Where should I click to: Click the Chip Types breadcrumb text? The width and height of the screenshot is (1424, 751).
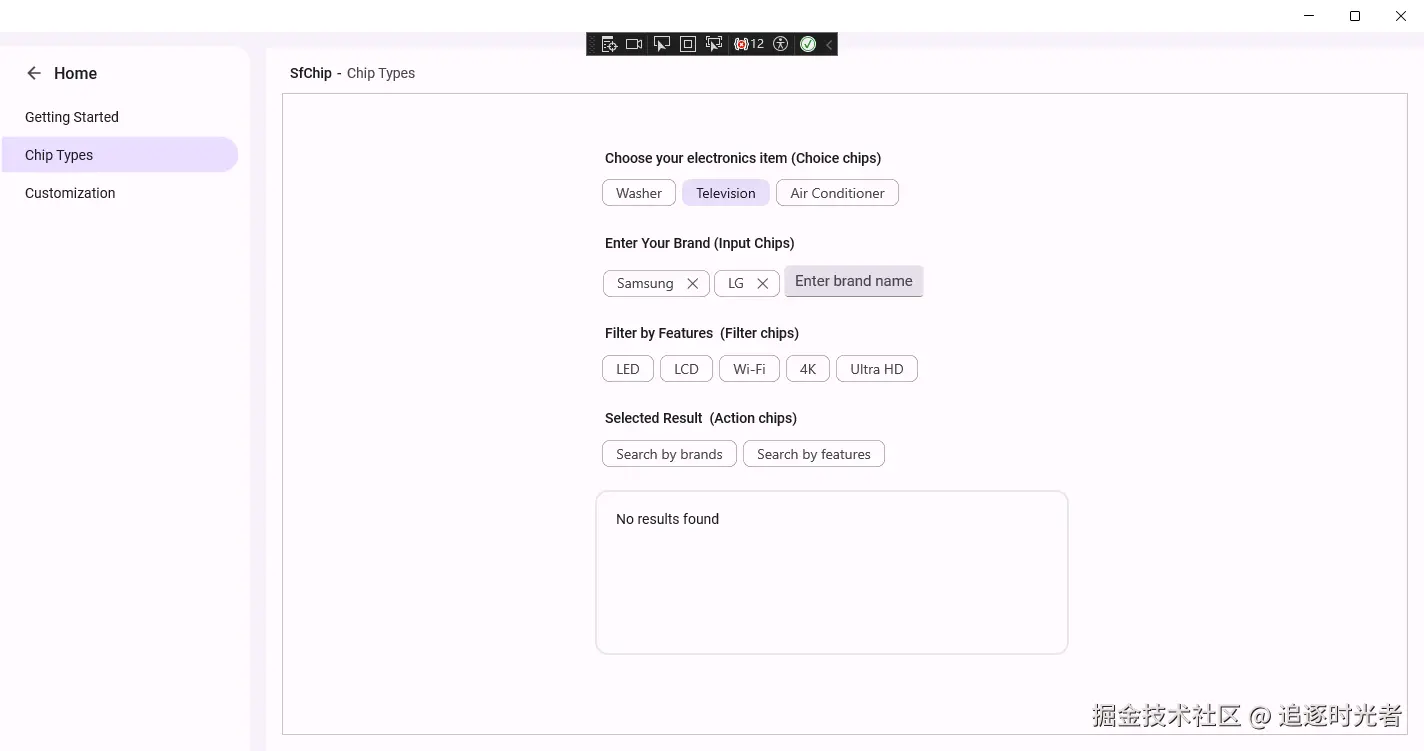381,73
